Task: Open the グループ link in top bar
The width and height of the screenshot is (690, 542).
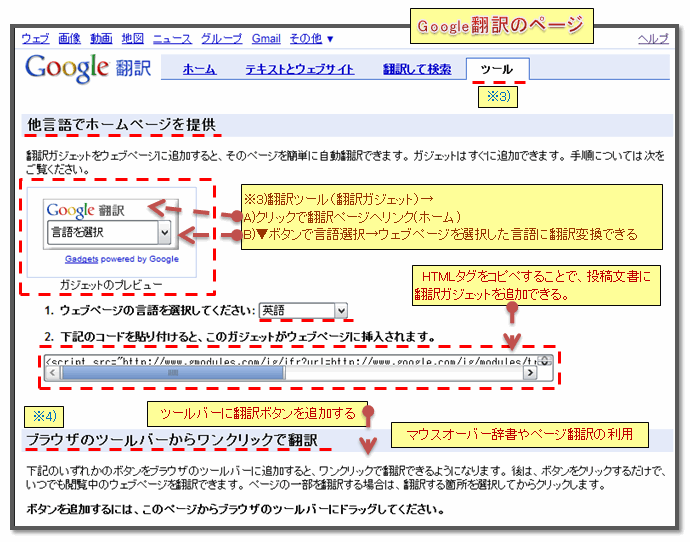Action: click(x=221, y=39)
